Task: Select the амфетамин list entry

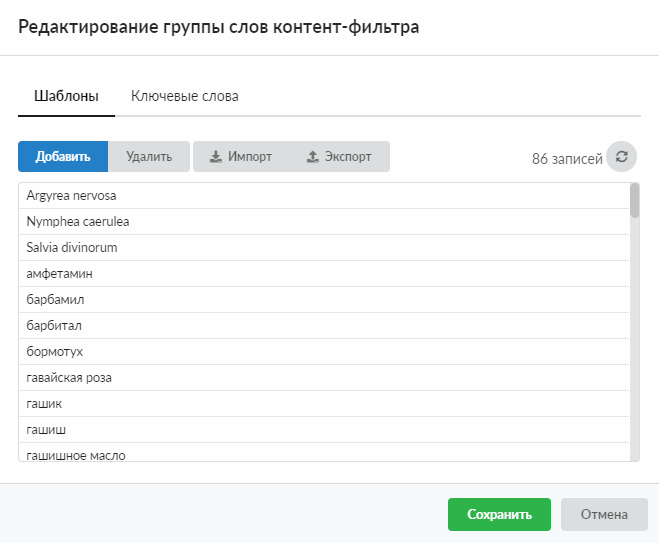Action: pos(60,274)
